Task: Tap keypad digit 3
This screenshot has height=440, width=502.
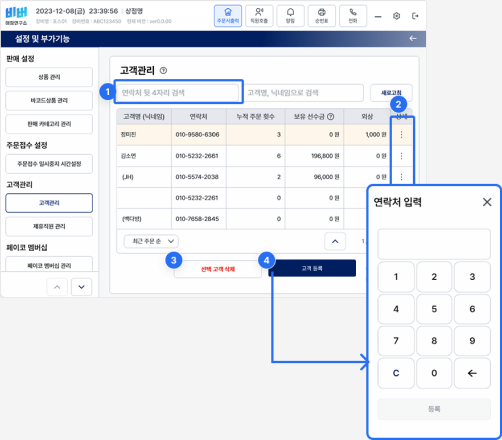Action: 472,277
